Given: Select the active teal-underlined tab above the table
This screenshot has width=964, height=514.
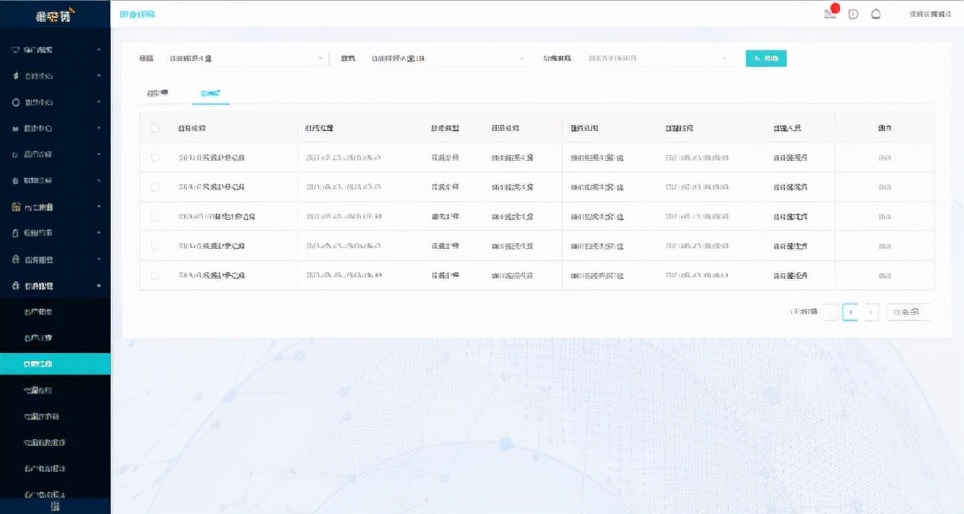Looking at the screenshot, I should tap(210, 93).
